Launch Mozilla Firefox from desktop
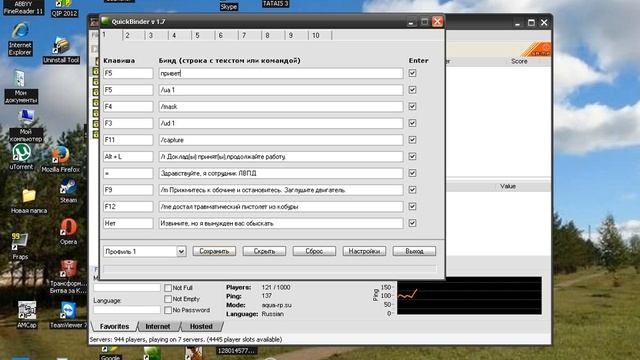The height and width of the screenshot is (360, 640). coord(60,160)
